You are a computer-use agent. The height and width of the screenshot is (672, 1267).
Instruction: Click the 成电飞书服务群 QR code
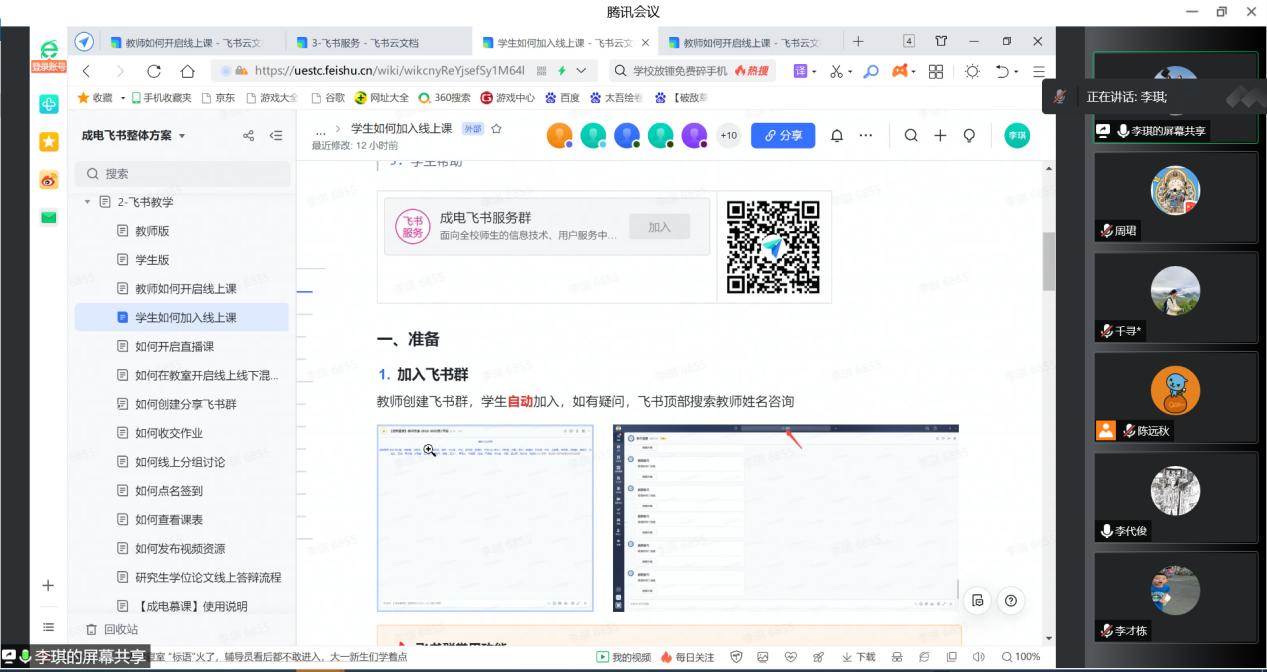coord(775,247)
